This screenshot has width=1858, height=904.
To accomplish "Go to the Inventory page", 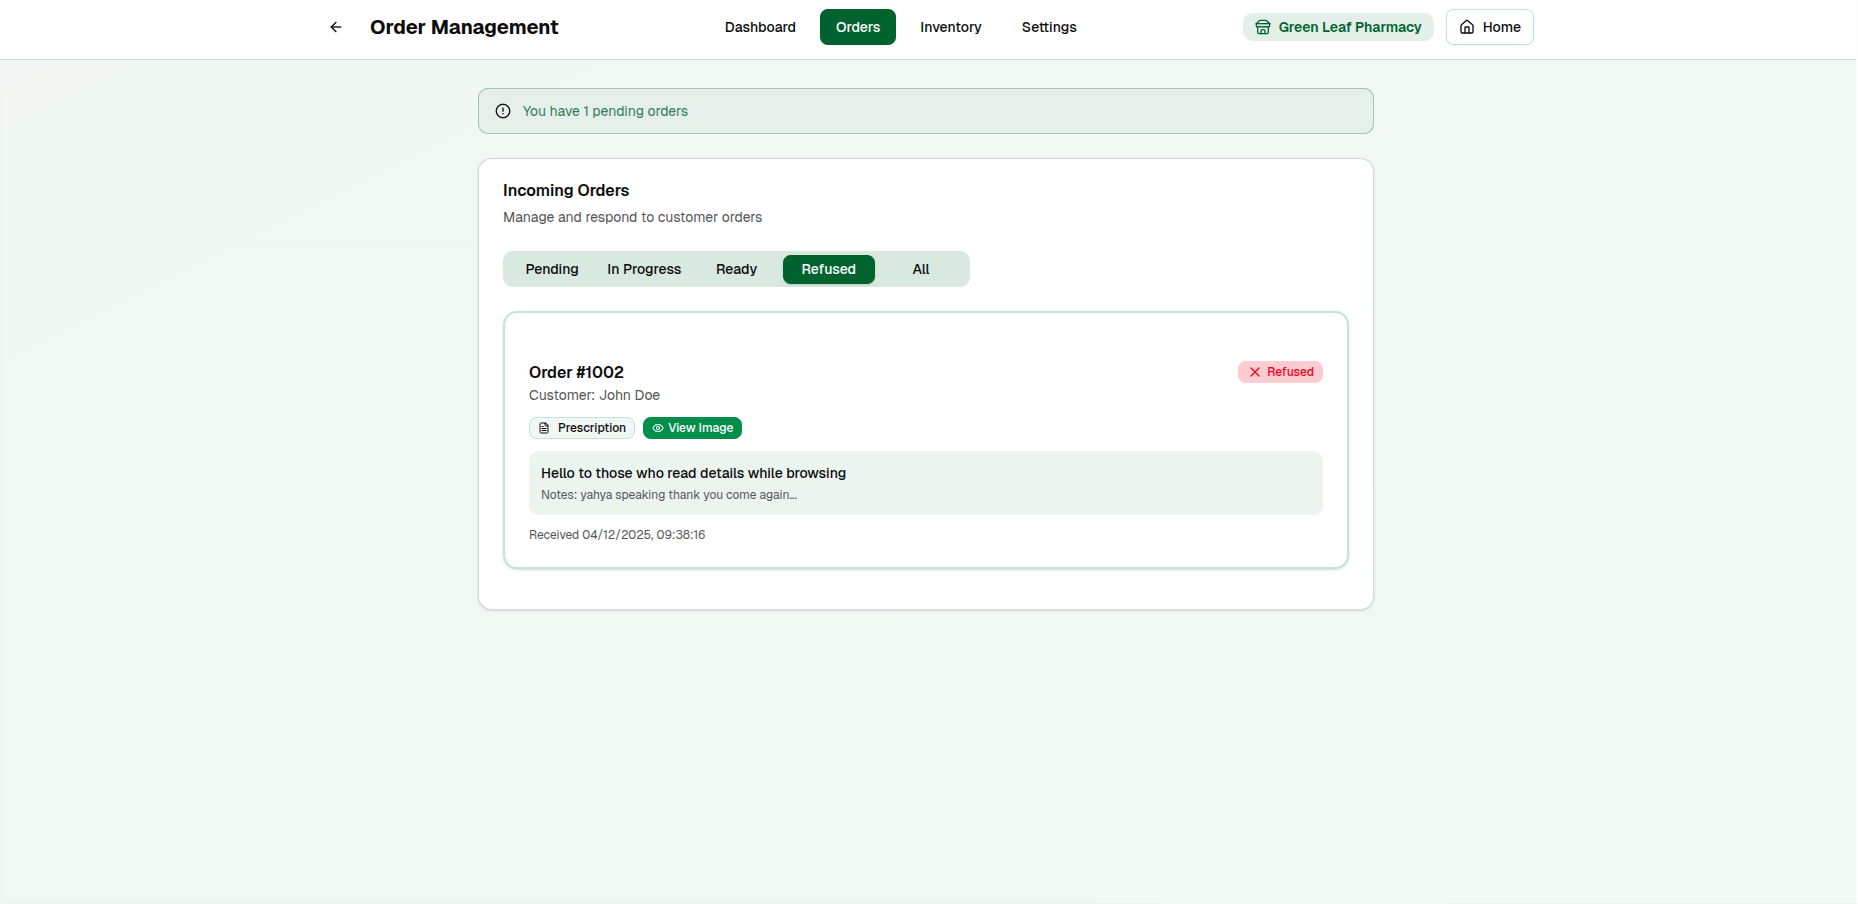I will tap(950, 27).
